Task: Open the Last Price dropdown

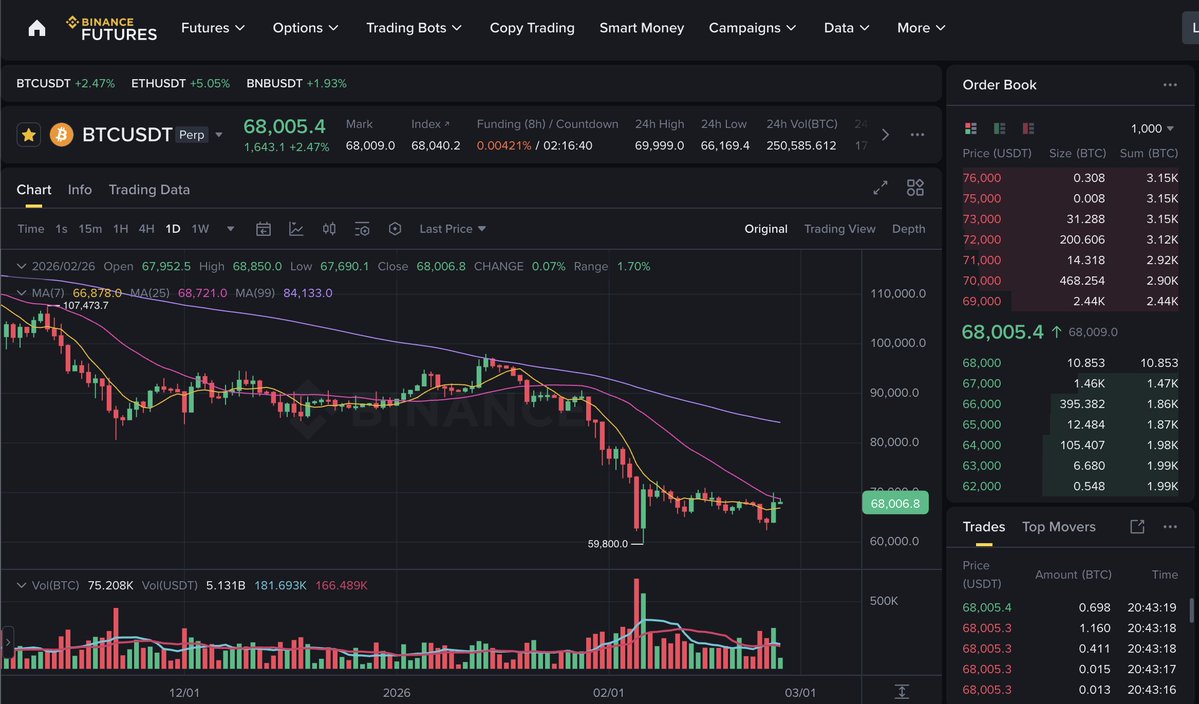Action: [x=453, y=229]
